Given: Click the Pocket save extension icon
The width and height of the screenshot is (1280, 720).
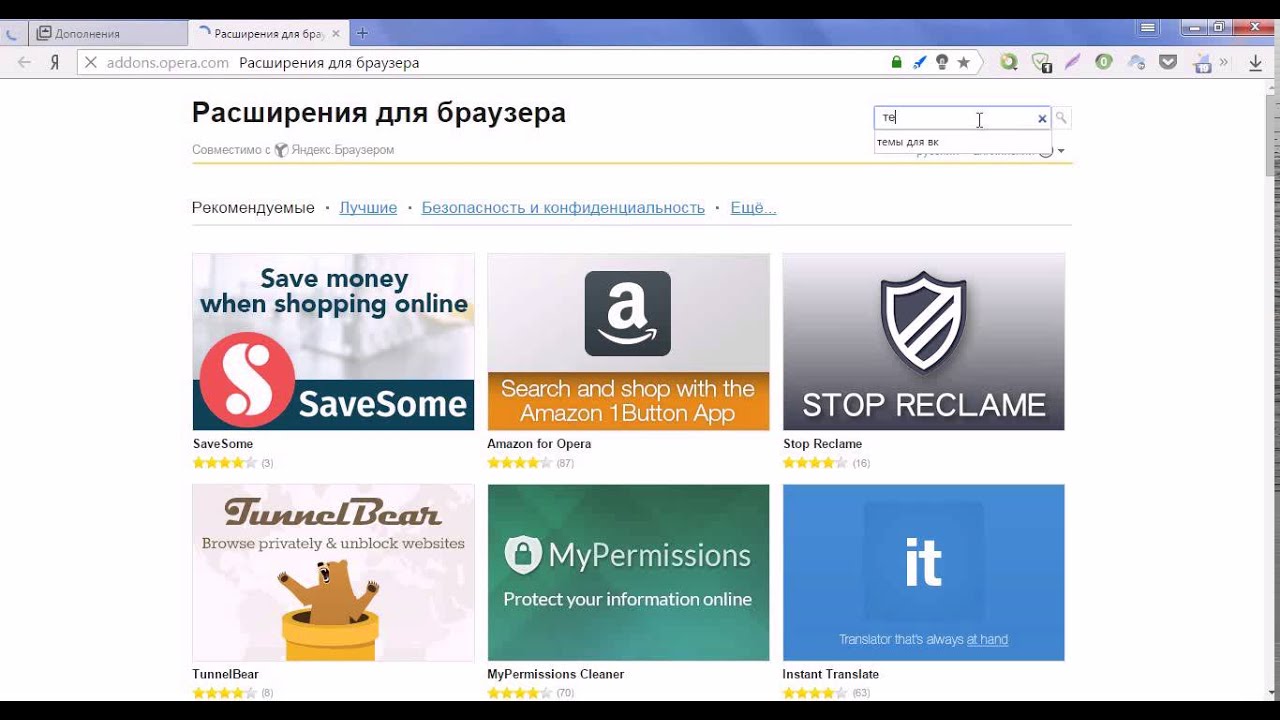Looking at the screenshot, I should (1168, 62).
